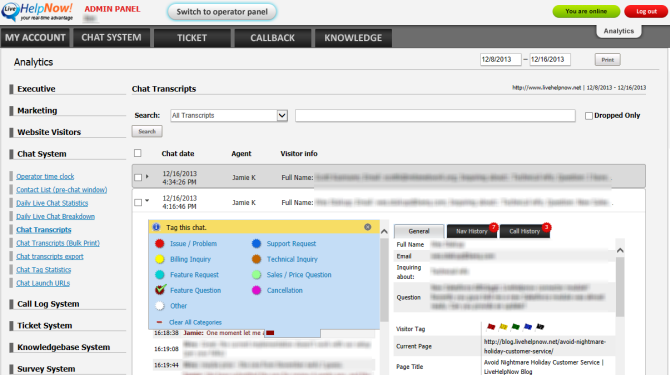Enable the Dropped Only checkbox

[x=589, y=116]
